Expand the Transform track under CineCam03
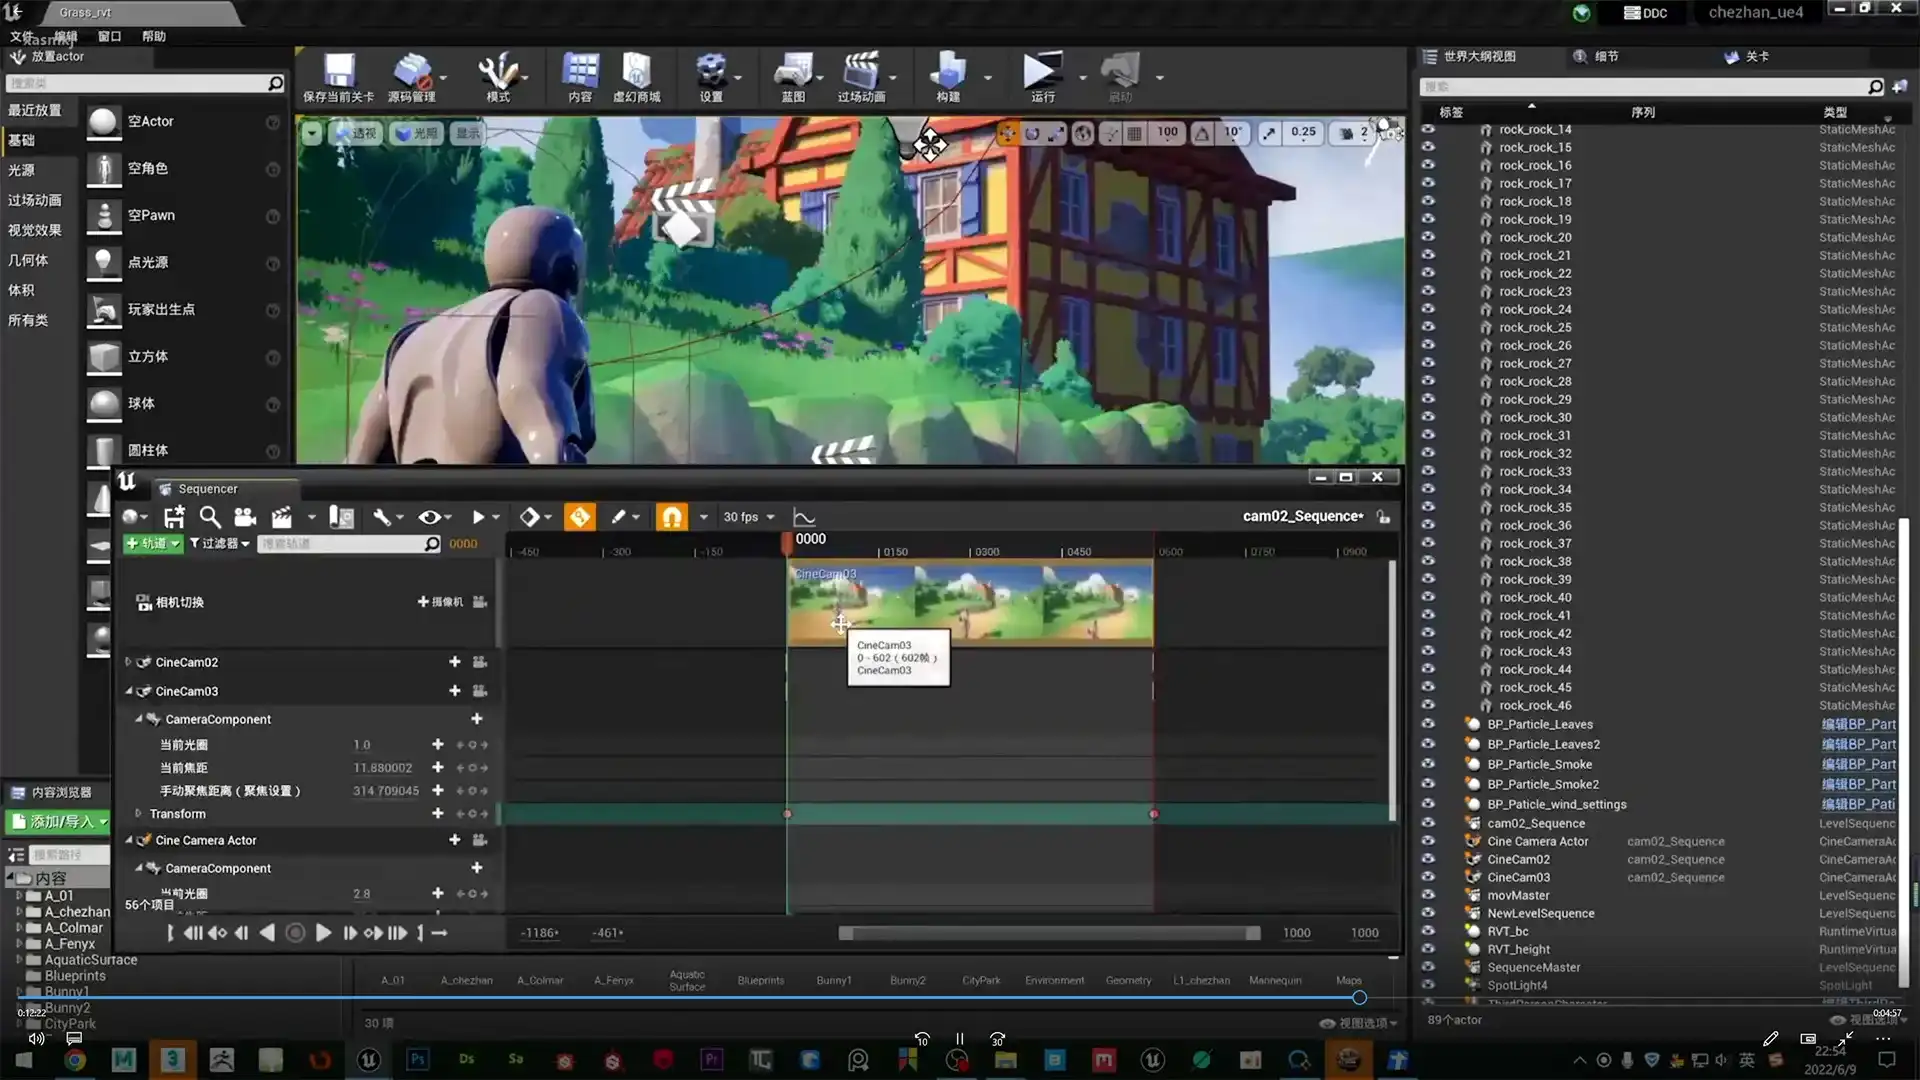 pos(138,814)
